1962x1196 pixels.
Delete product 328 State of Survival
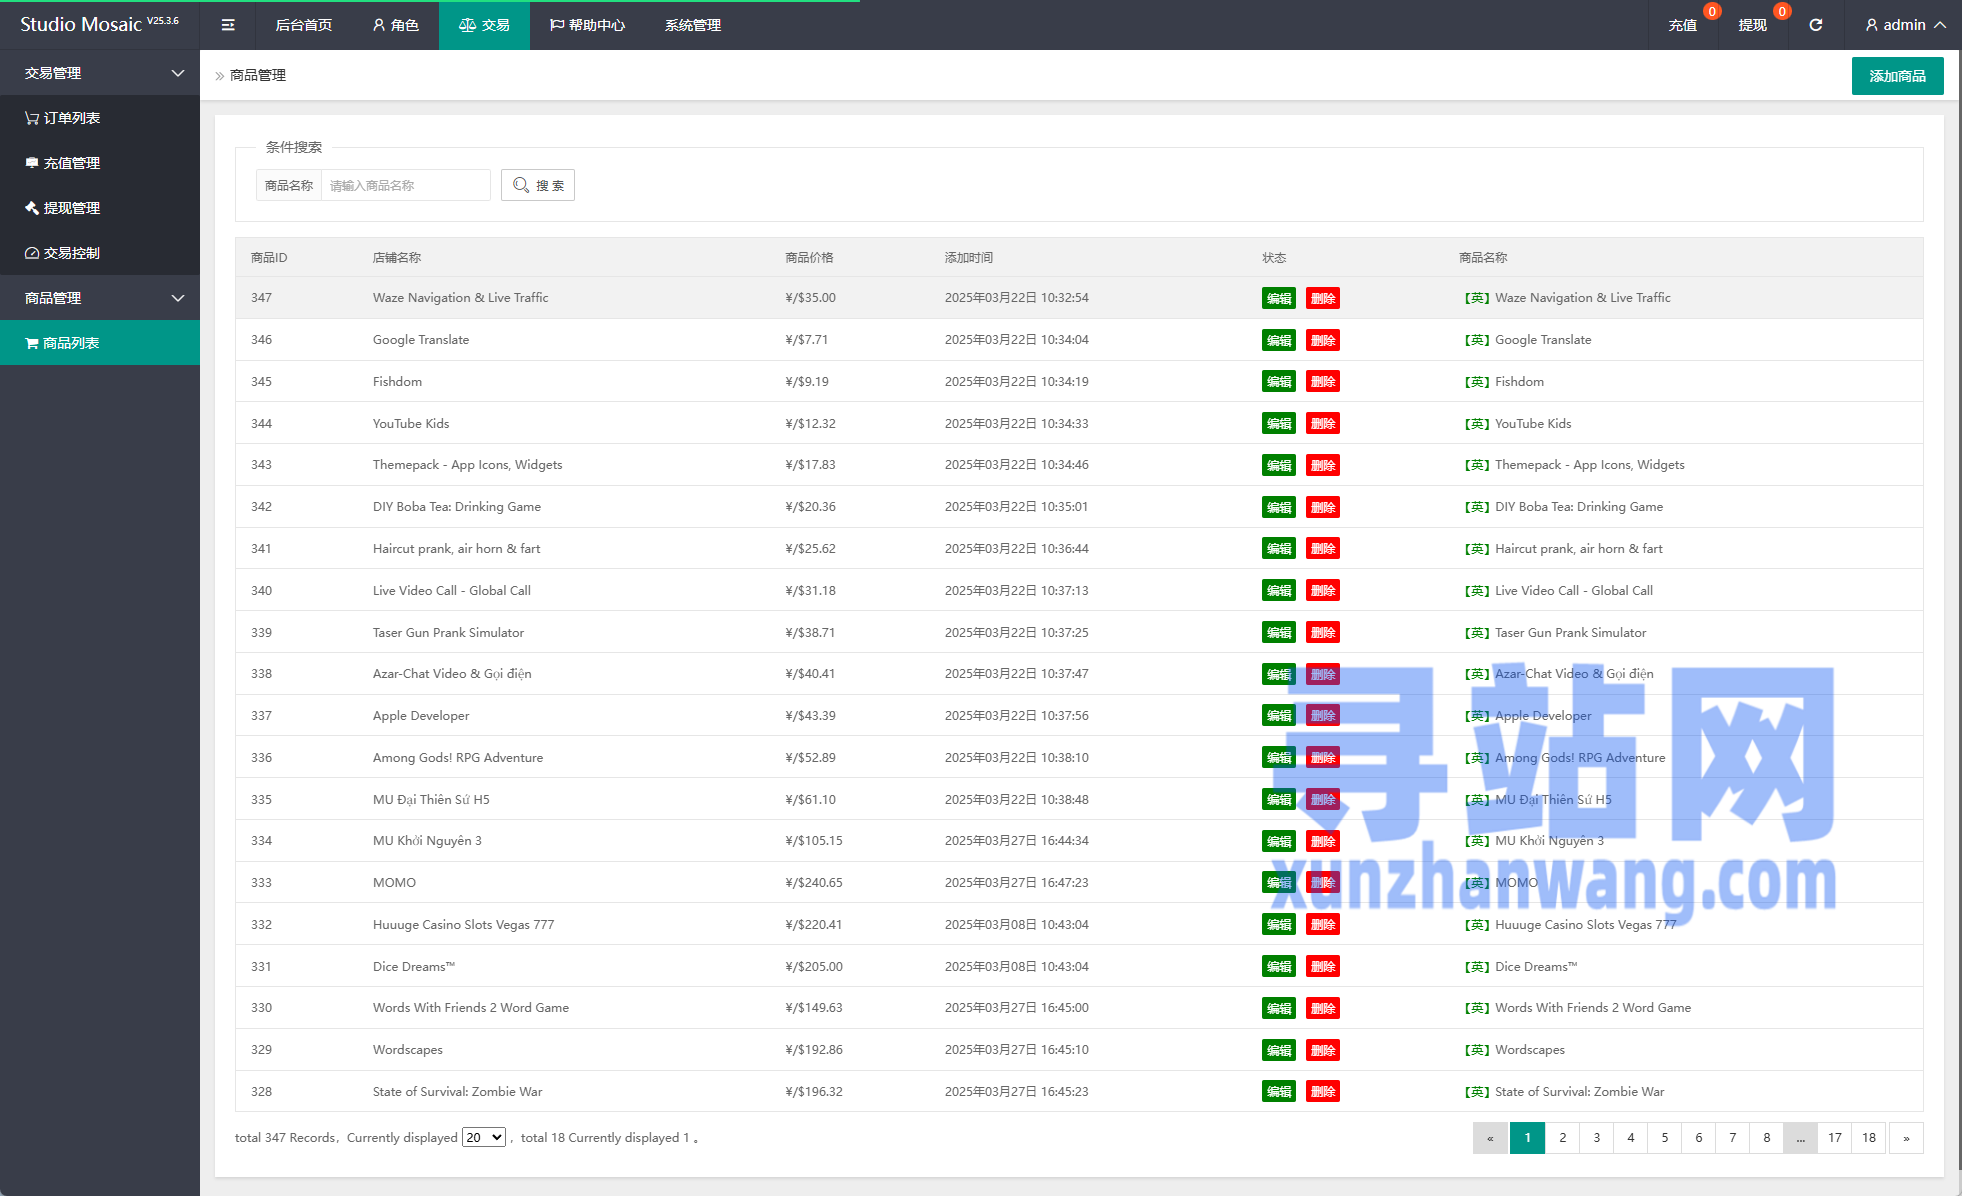pyautogui.click(x=1323, y=1092)
